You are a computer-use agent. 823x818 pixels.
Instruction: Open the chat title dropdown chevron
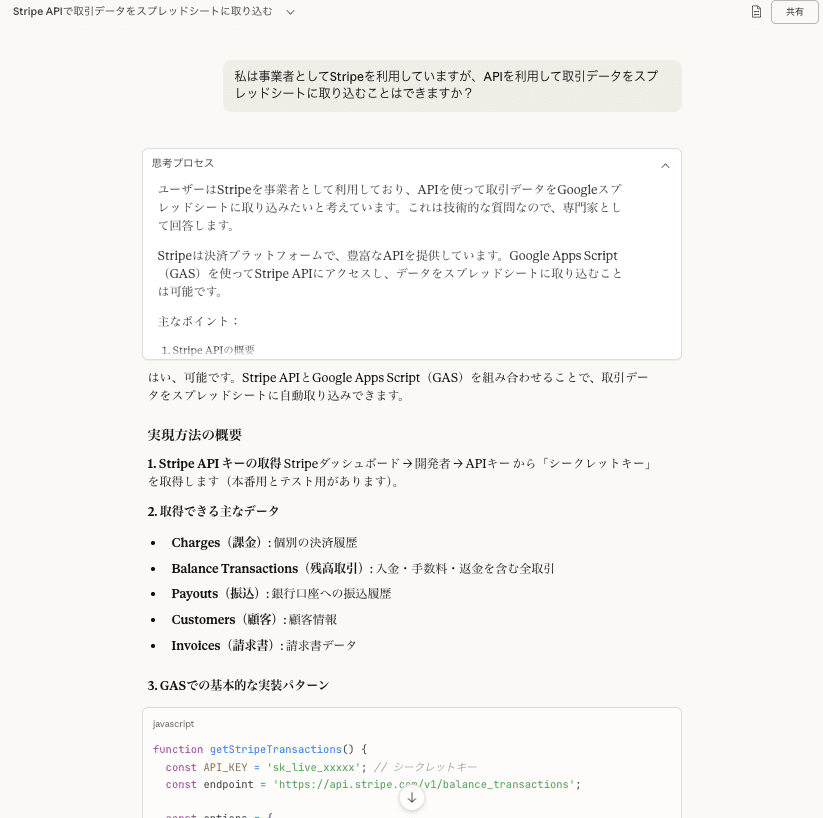pos(290,12)
